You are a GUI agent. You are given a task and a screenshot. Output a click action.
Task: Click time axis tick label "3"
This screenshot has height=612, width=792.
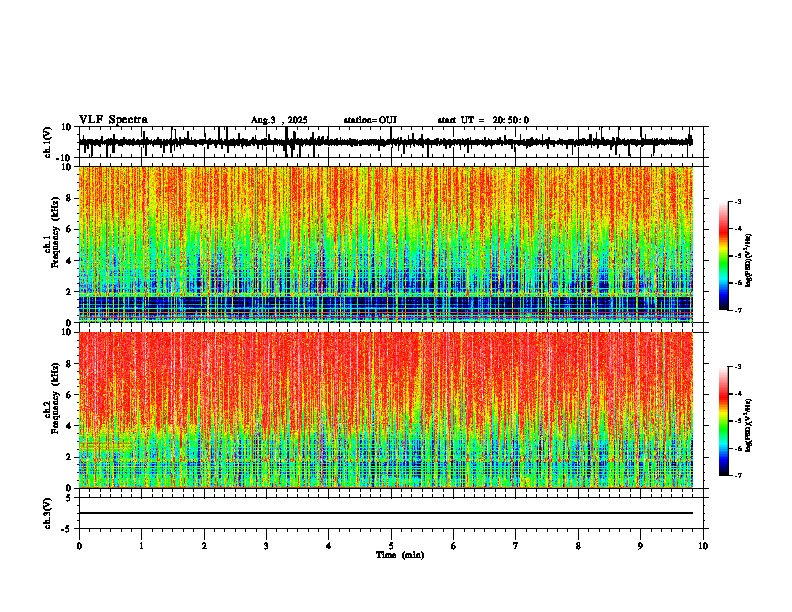[x=266, y=546]
